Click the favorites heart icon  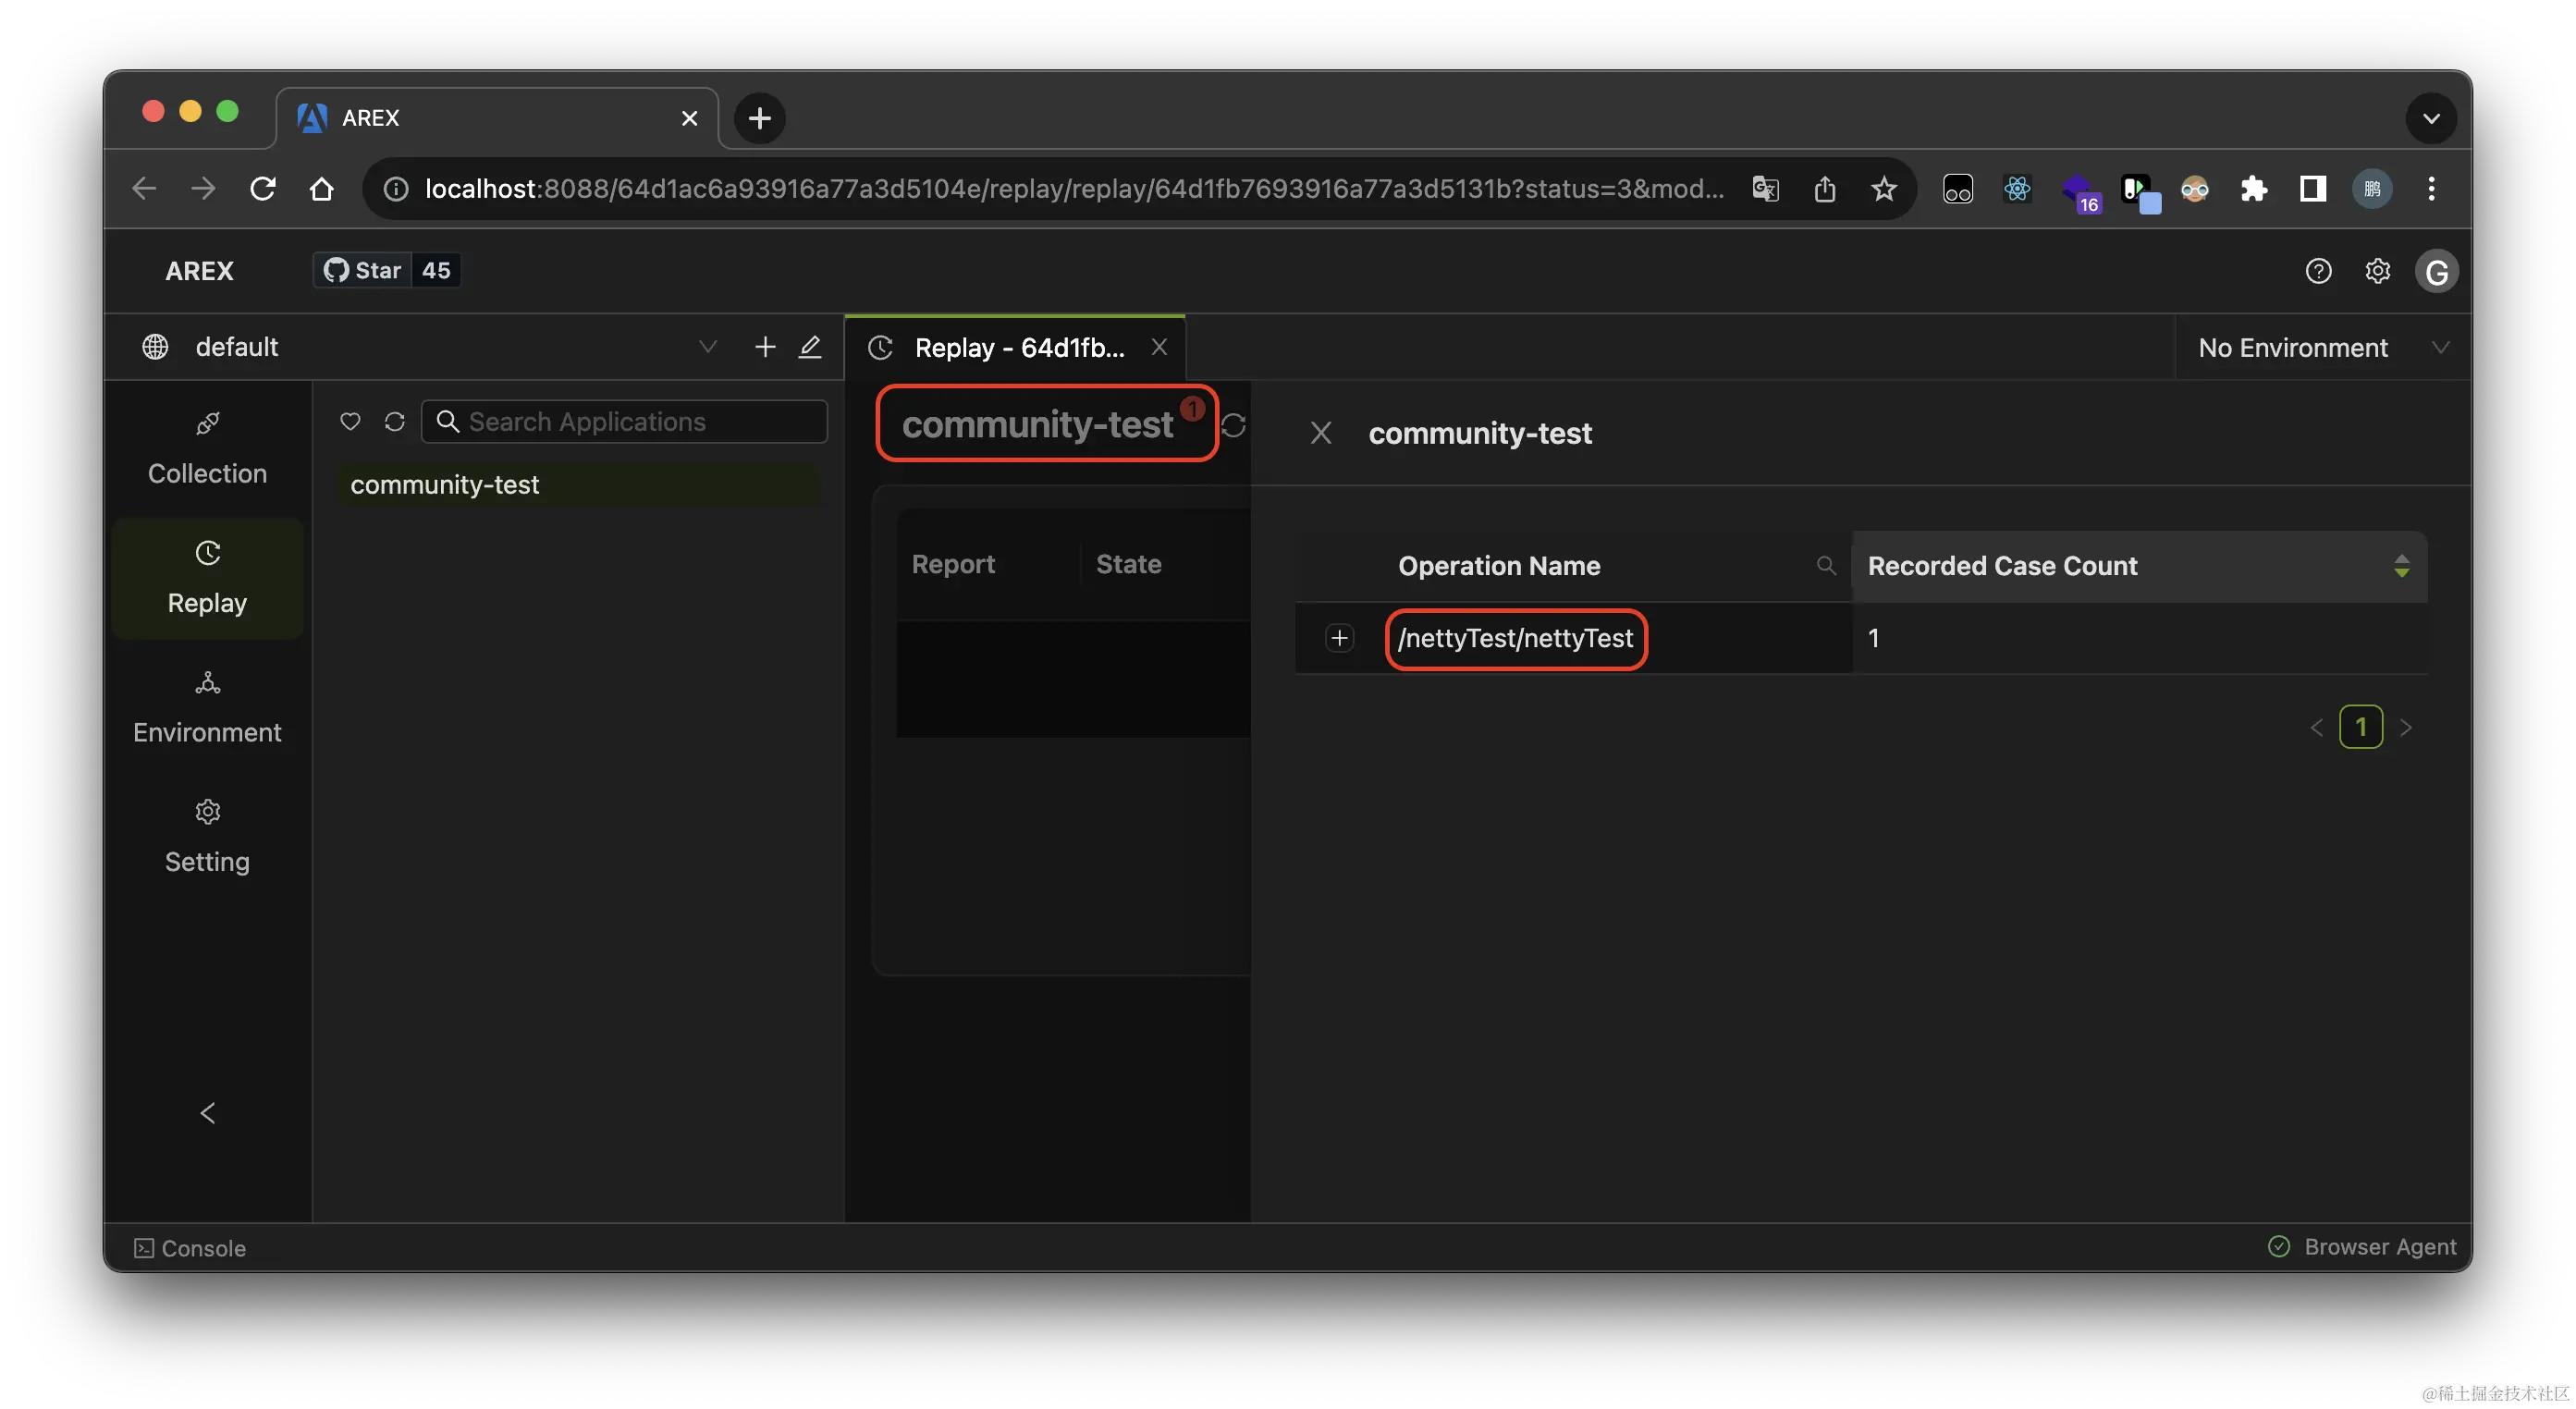[x=350, y=421]
